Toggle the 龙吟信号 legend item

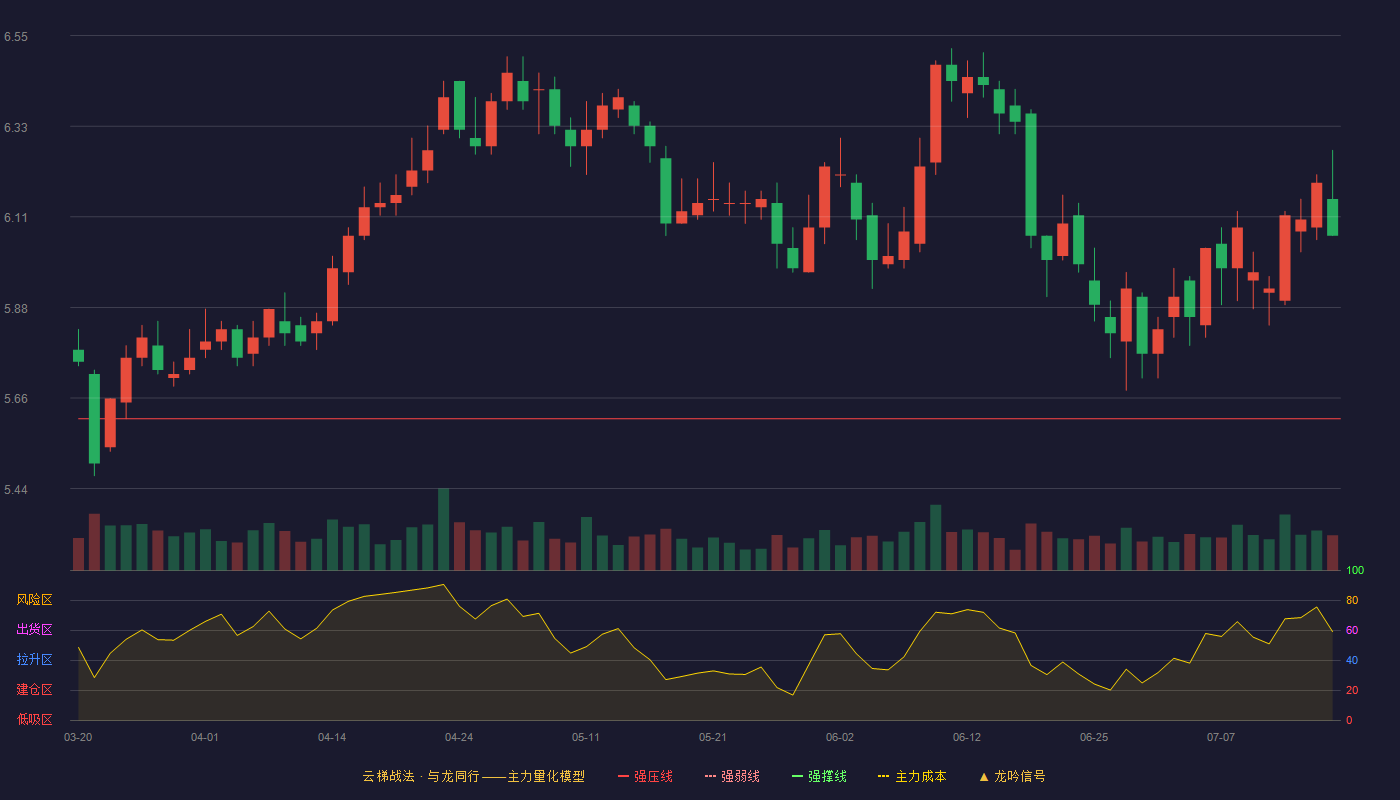1011,776
